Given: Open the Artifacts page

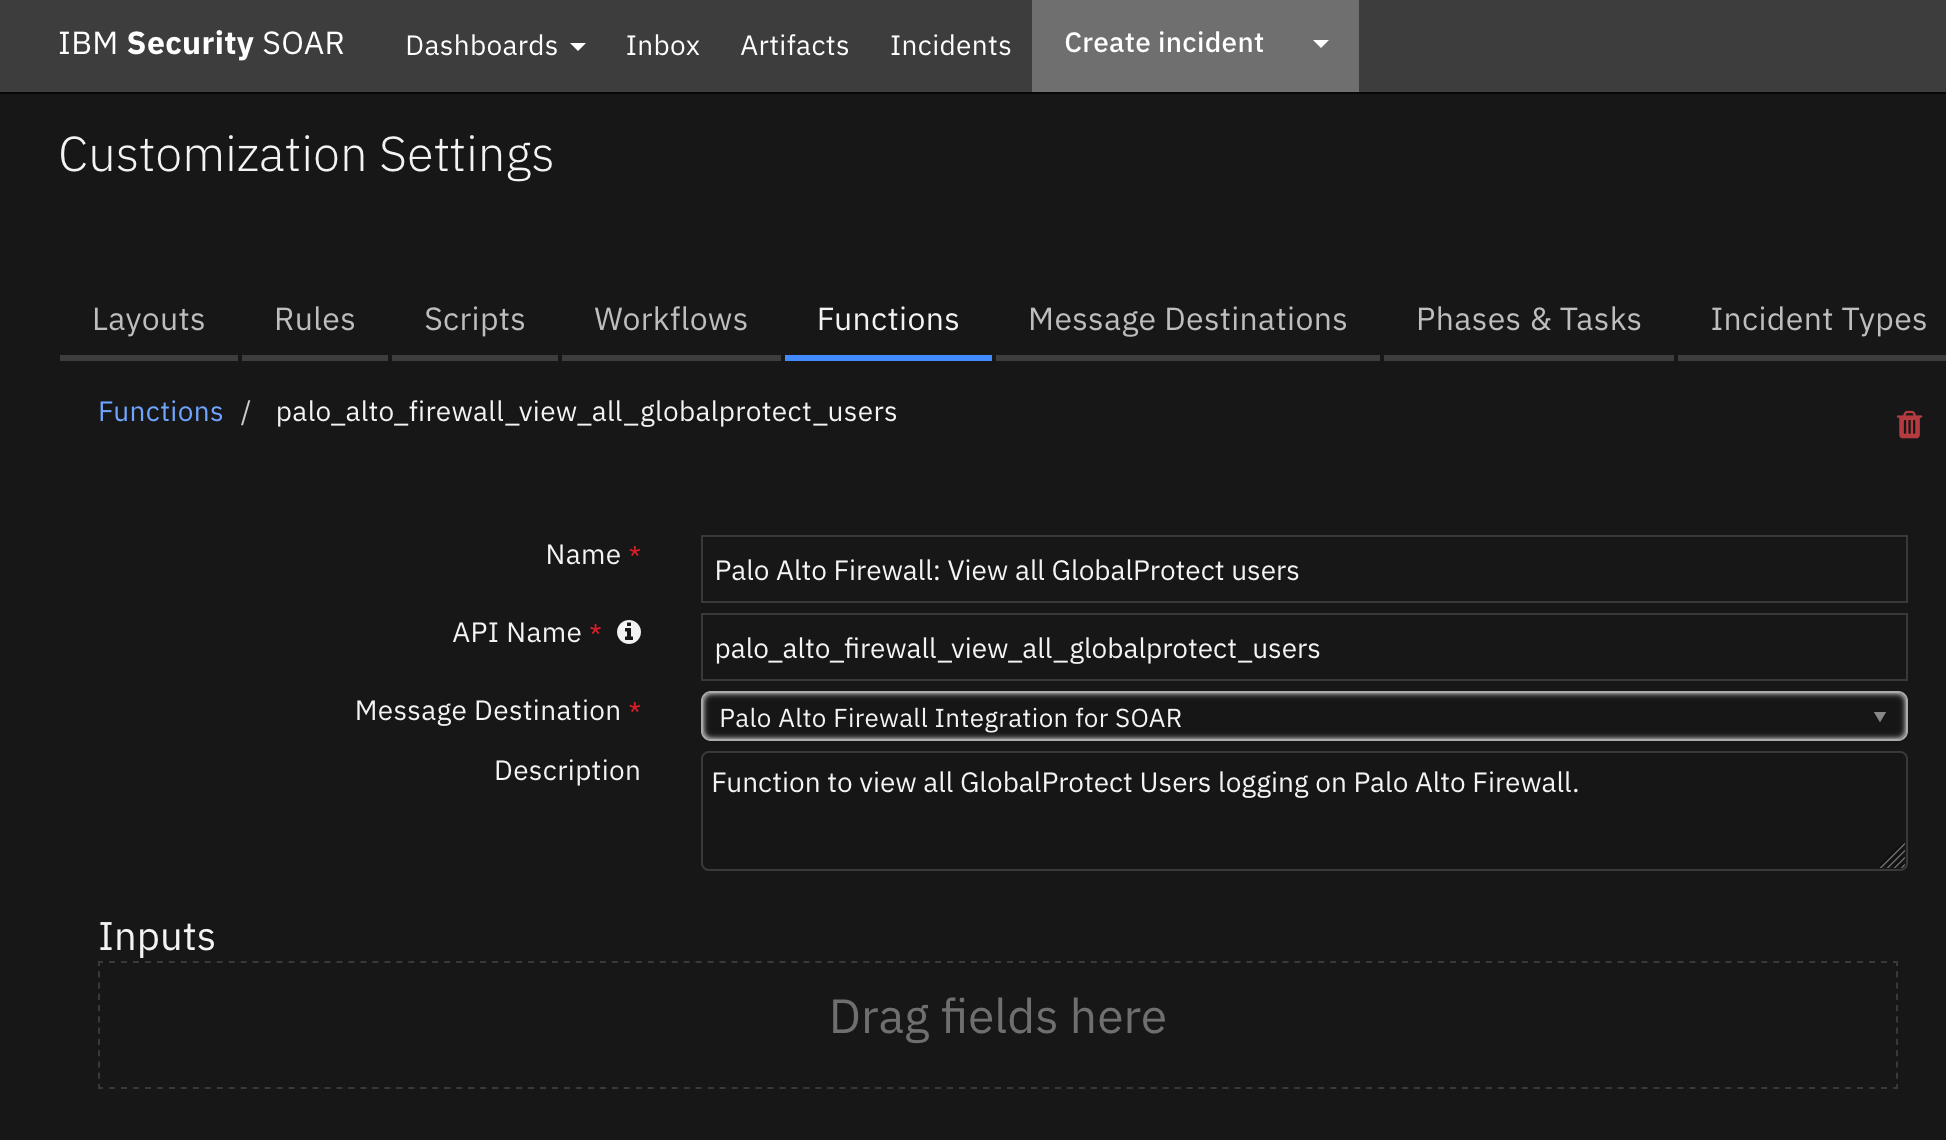Looking at the screenshot, I should tap(794, 45).
